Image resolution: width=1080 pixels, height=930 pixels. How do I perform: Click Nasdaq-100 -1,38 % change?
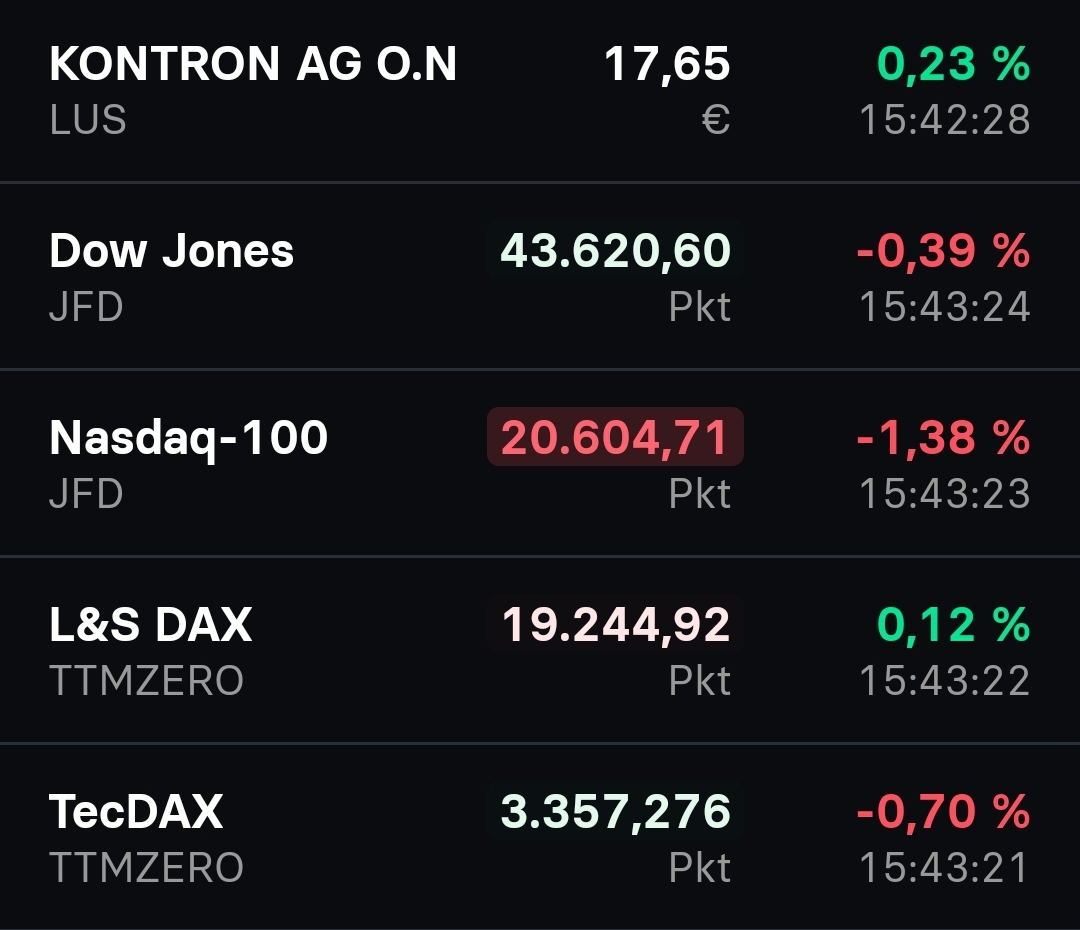tap(943, 438)
